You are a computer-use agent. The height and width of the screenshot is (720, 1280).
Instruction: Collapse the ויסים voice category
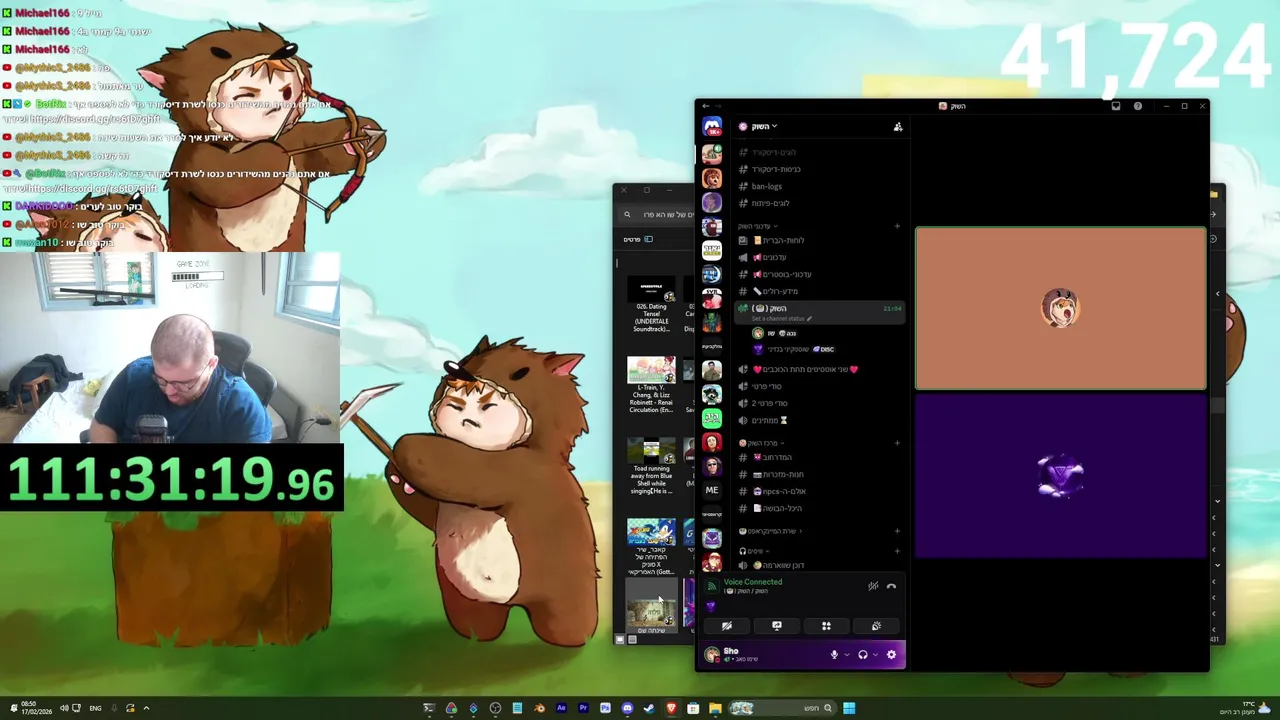753,551
